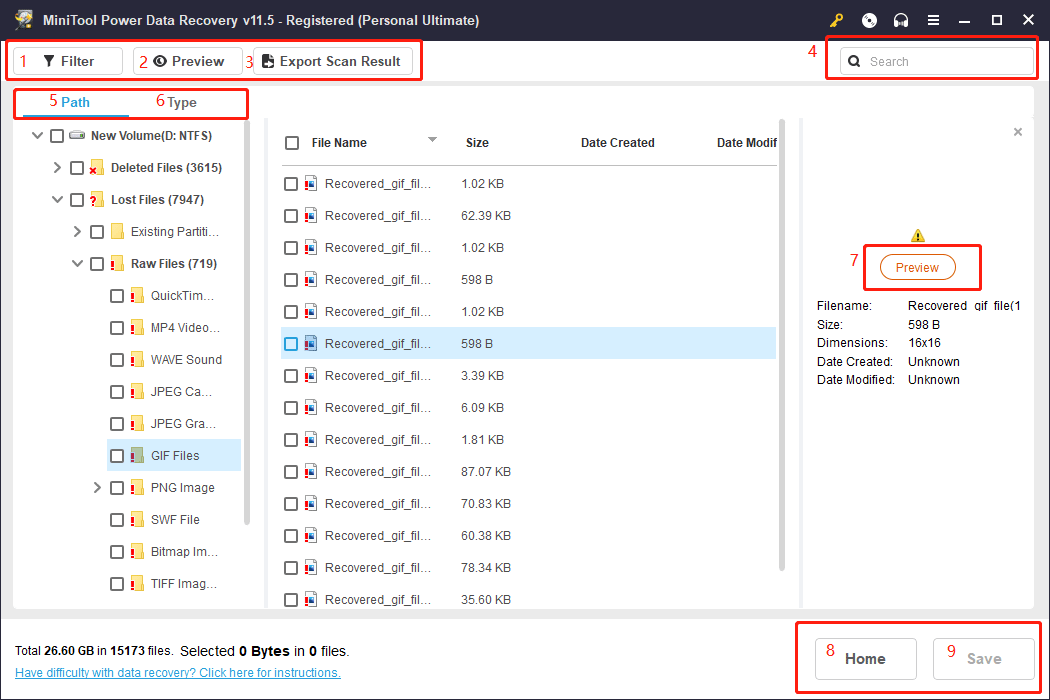Check the 35.60 KB gif file checkbox
The width and height of the screenshot is (1050, 700).
[x=291, y=600]
